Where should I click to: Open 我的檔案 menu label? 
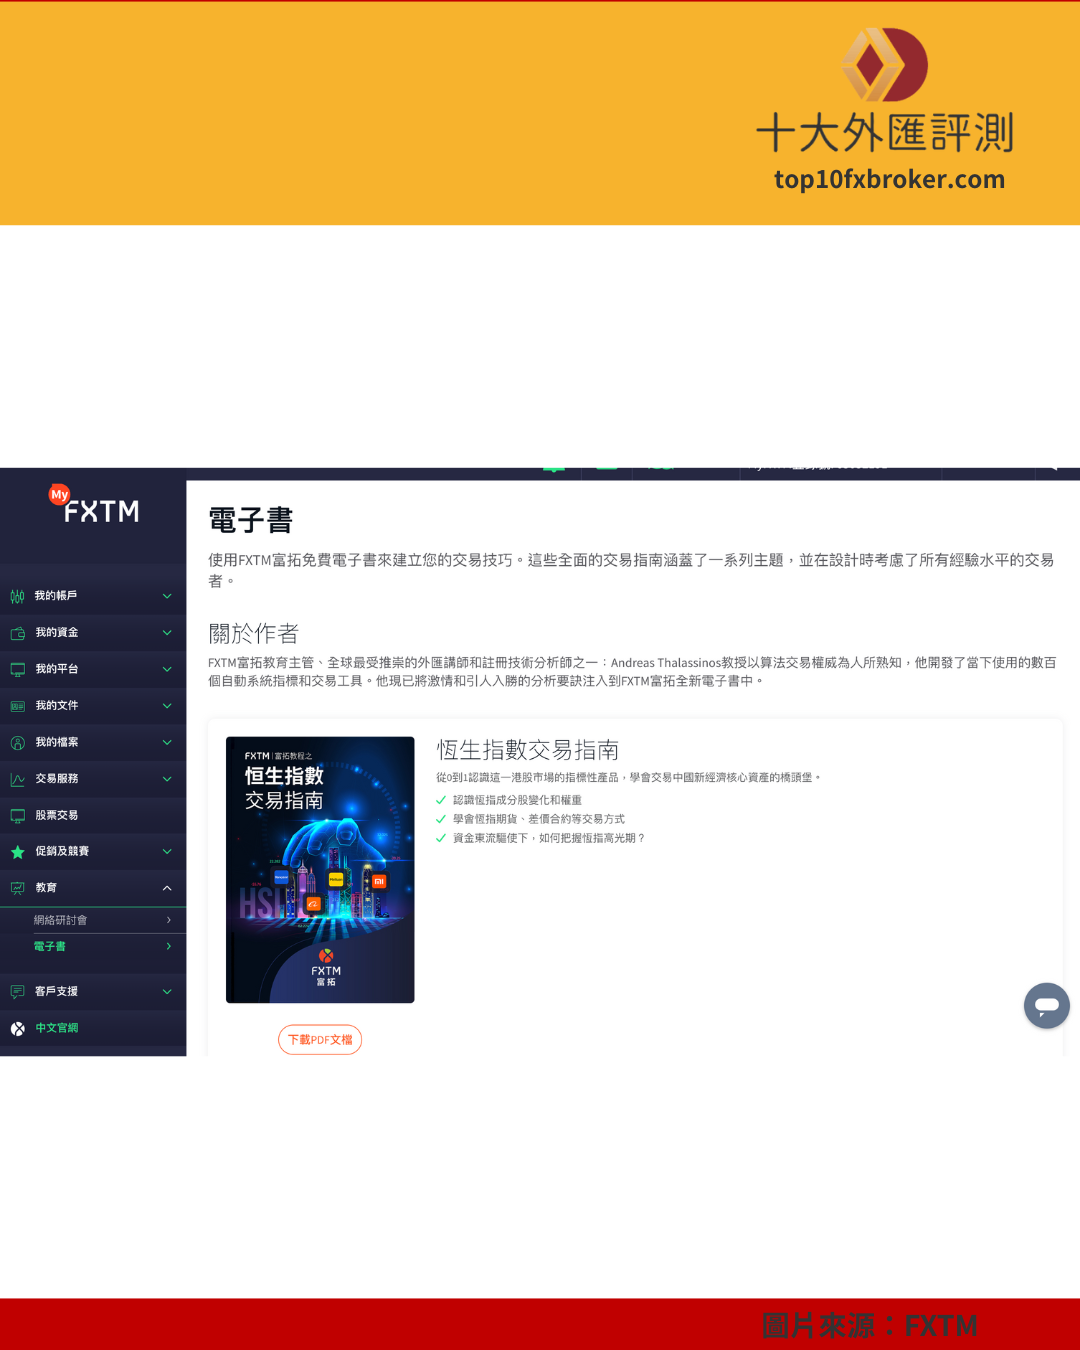pos(57,742)
